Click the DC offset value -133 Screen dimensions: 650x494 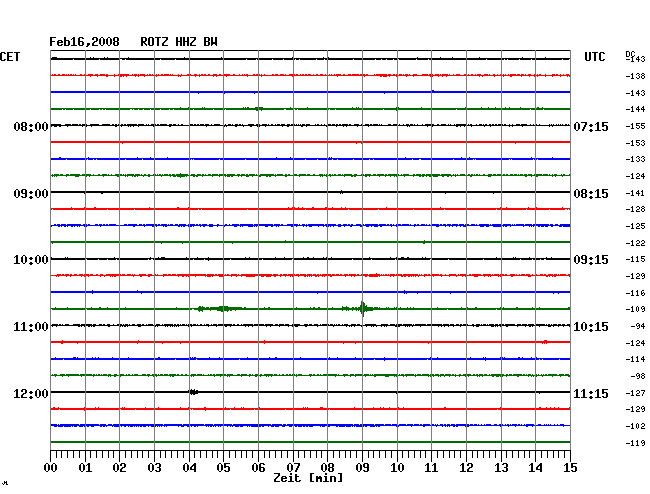635,159
